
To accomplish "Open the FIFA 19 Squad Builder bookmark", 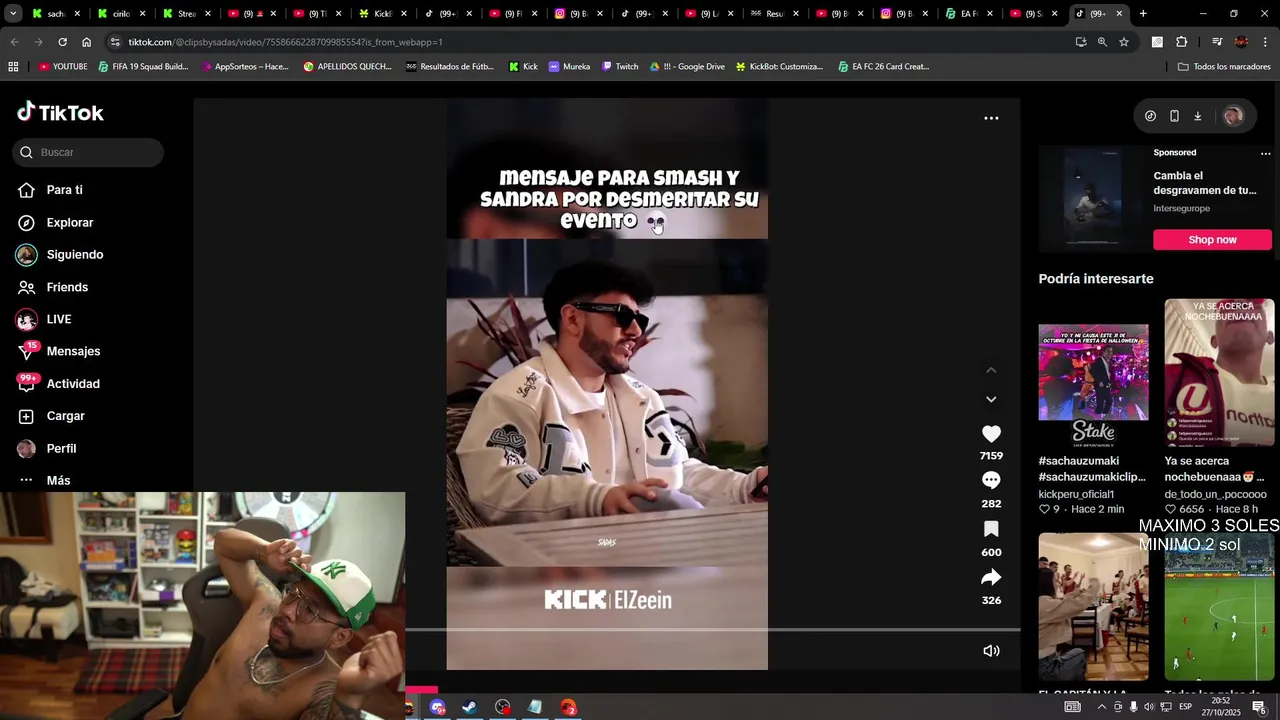I will pos(143,66).
